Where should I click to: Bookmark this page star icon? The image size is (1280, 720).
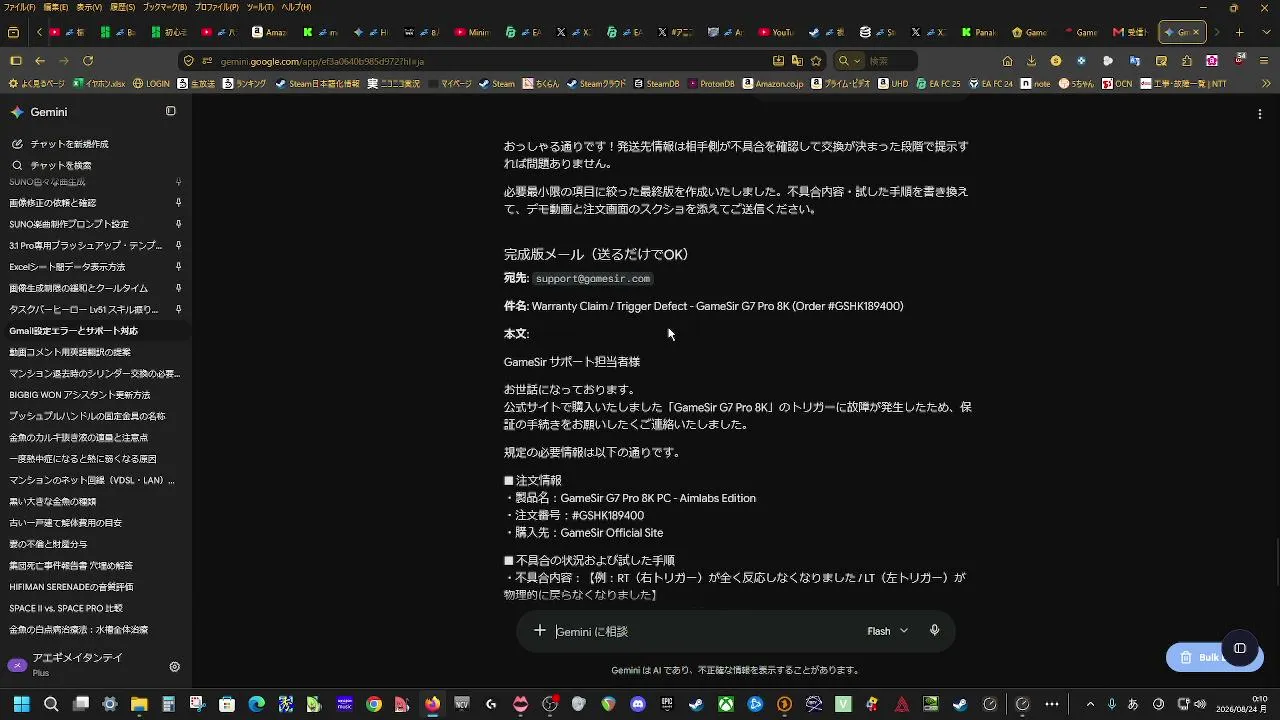pyautogui.click(x=816, y=61)
